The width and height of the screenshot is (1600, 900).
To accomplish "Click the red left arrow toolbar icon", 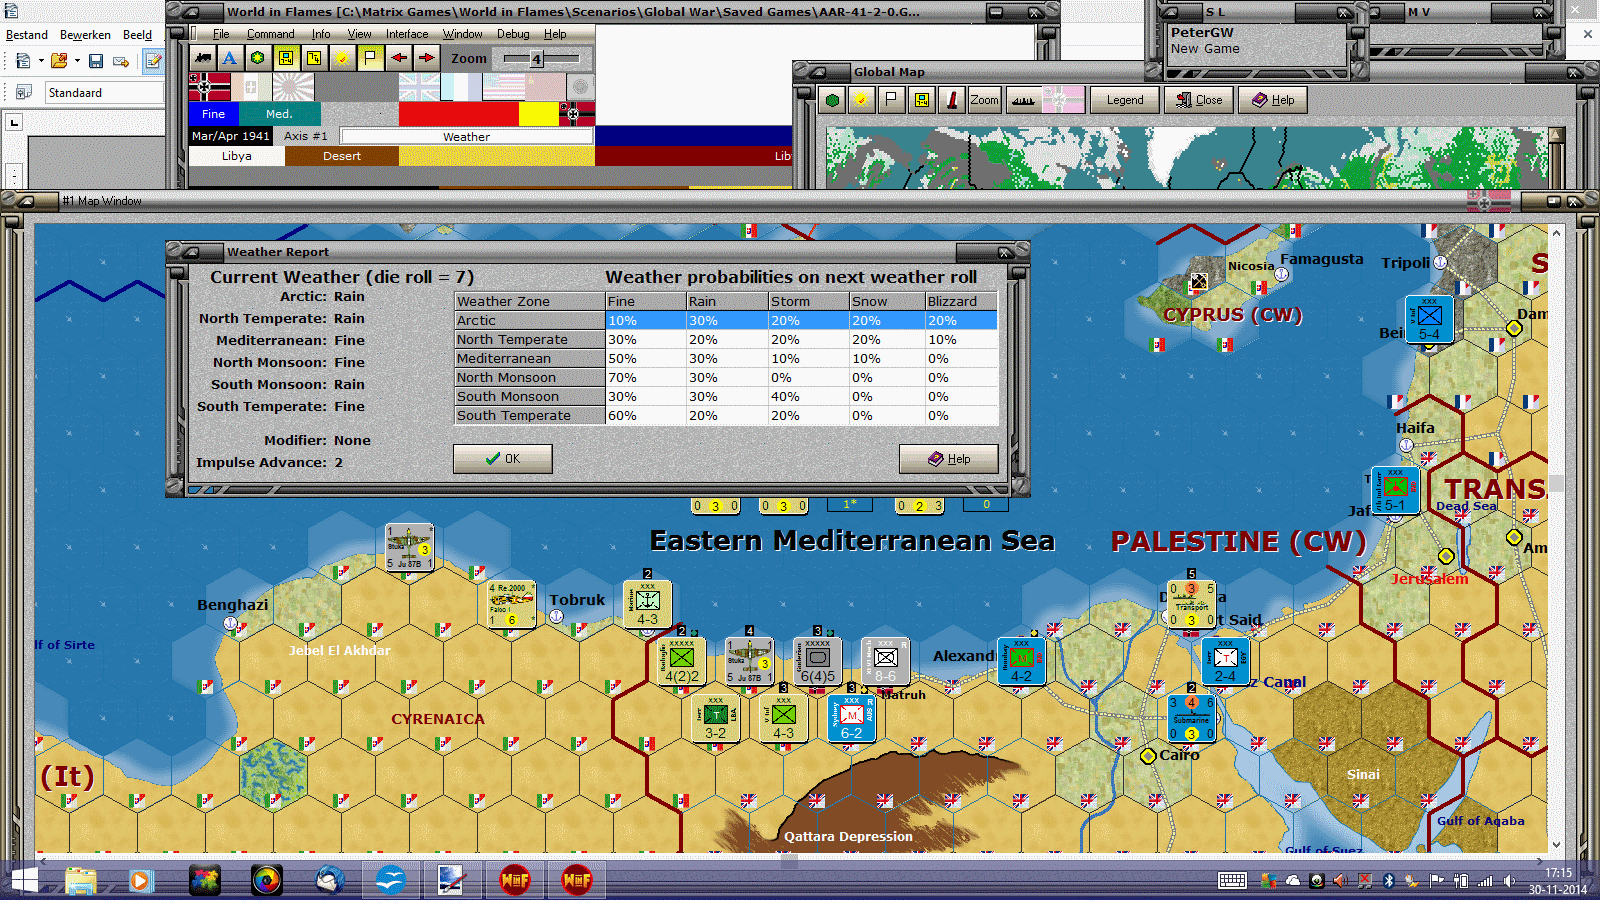I will pyautogui.click(x=399, y=58).
